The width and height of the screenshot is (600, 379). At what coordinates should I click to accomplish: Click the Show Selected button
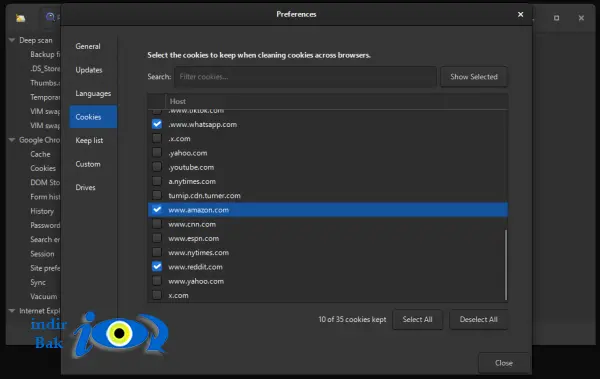click(474, 77)
